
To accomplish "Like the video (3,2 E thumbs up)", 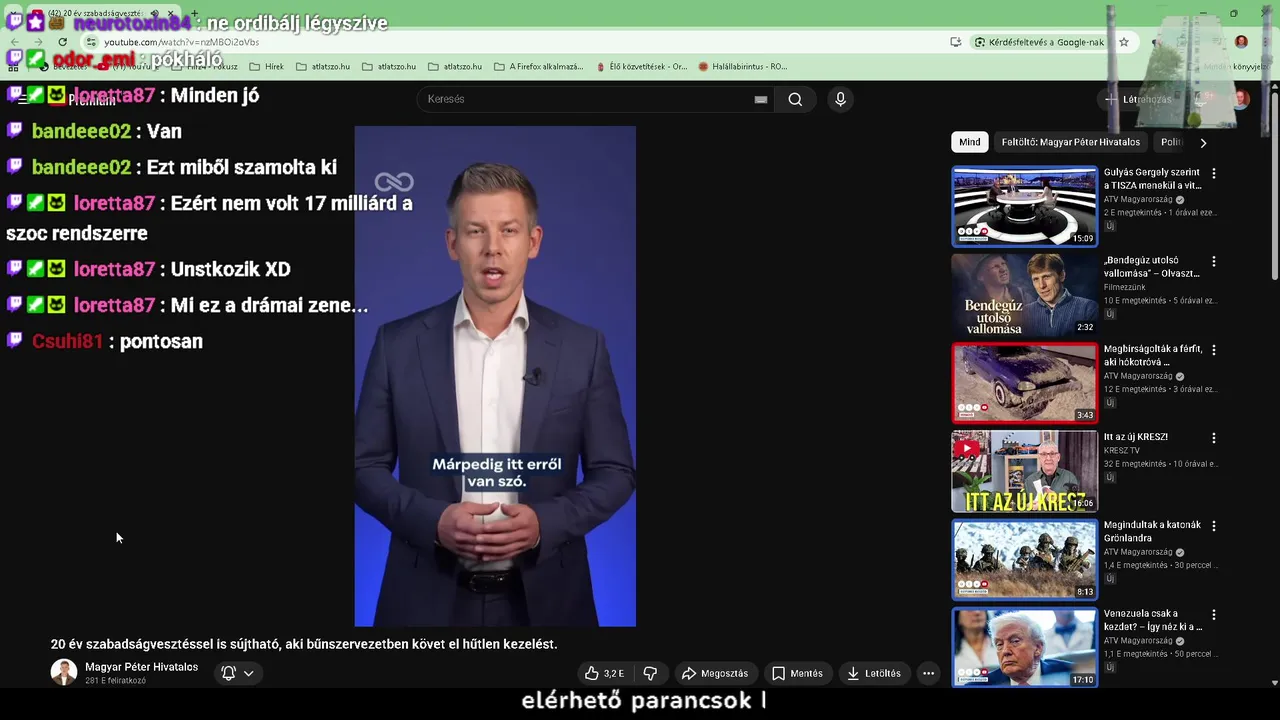I will coord(605,673).
